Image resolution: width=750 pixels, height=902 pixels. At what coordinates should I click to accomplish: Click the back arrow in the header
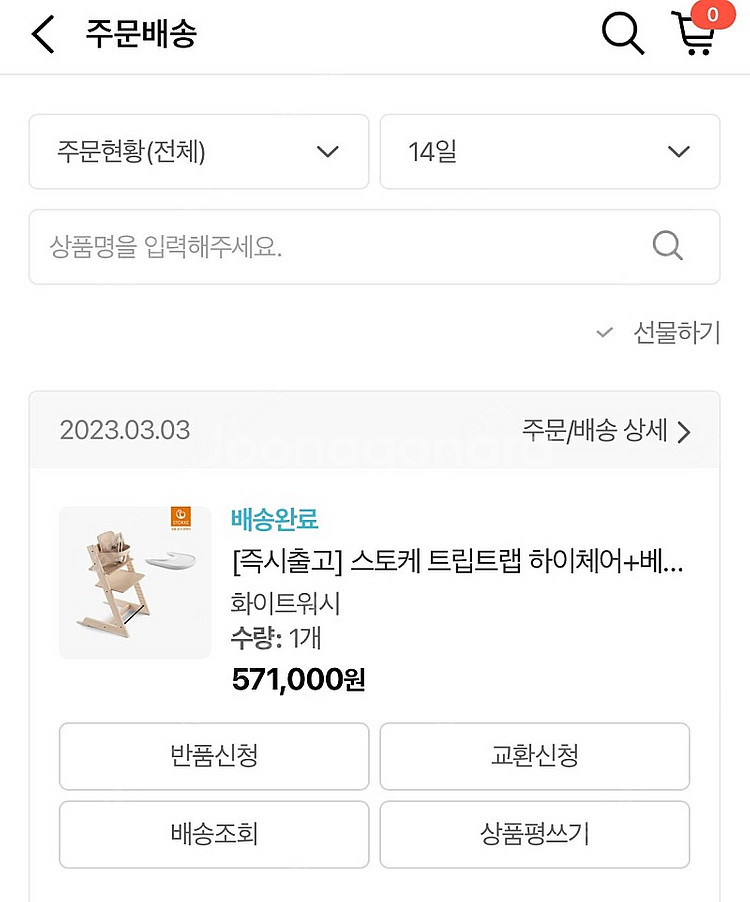(43, 33)
